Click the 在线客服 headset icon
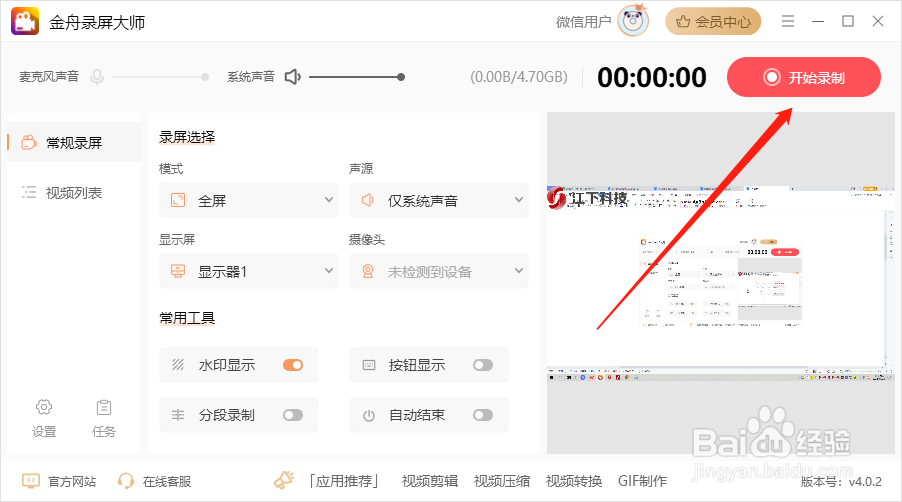Image resolution: width=902 pixels, height=502 pixels. click(125, 481)
